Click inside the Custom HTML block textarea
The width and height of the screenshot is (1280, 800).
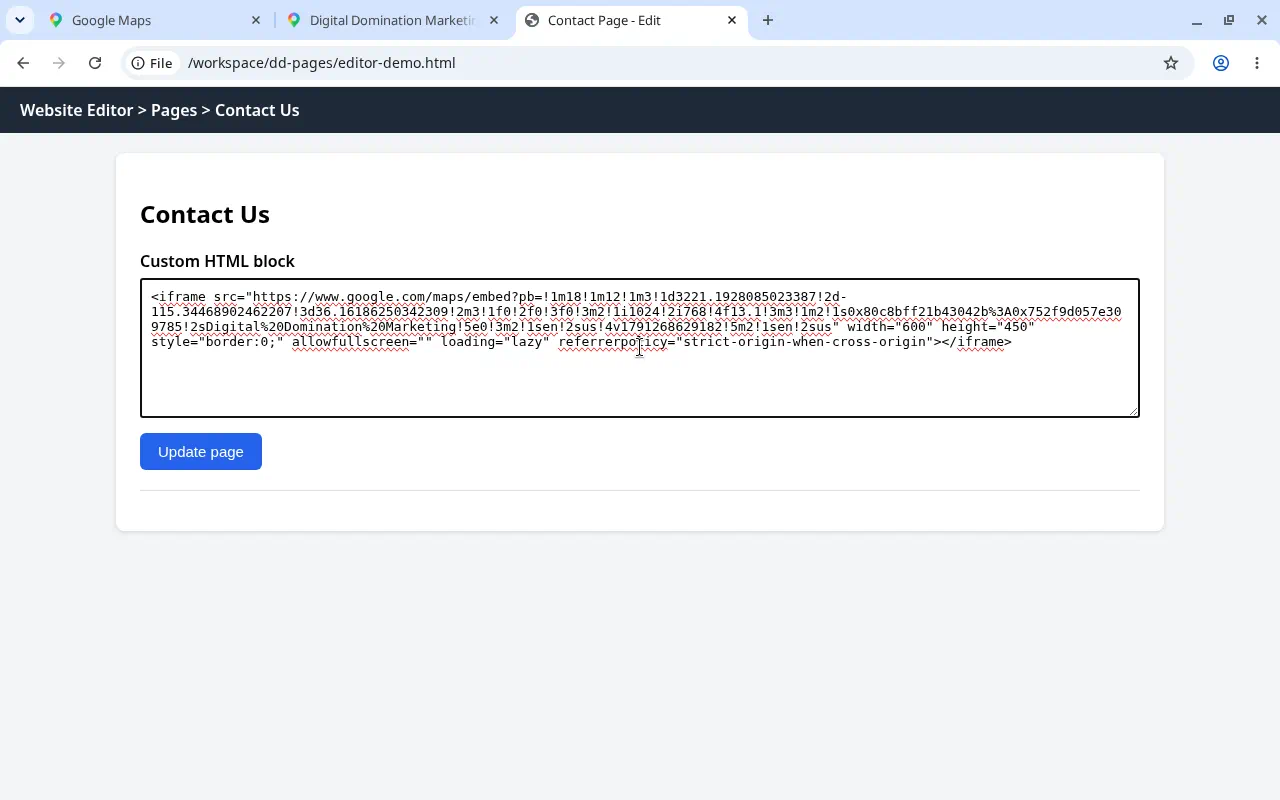point(640,347)
